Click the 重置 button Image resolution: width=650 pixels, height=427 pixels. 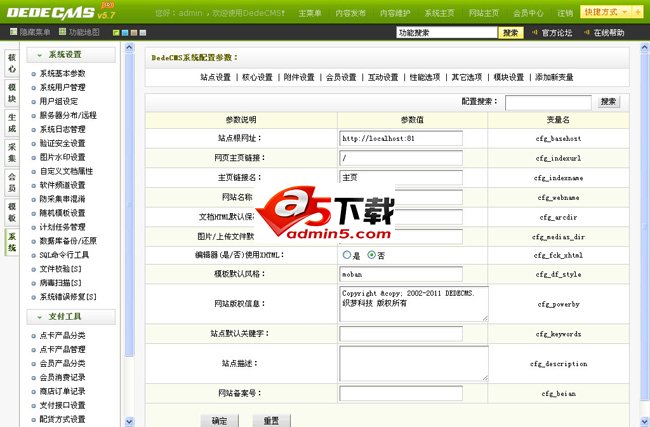(x=272, y=420)
